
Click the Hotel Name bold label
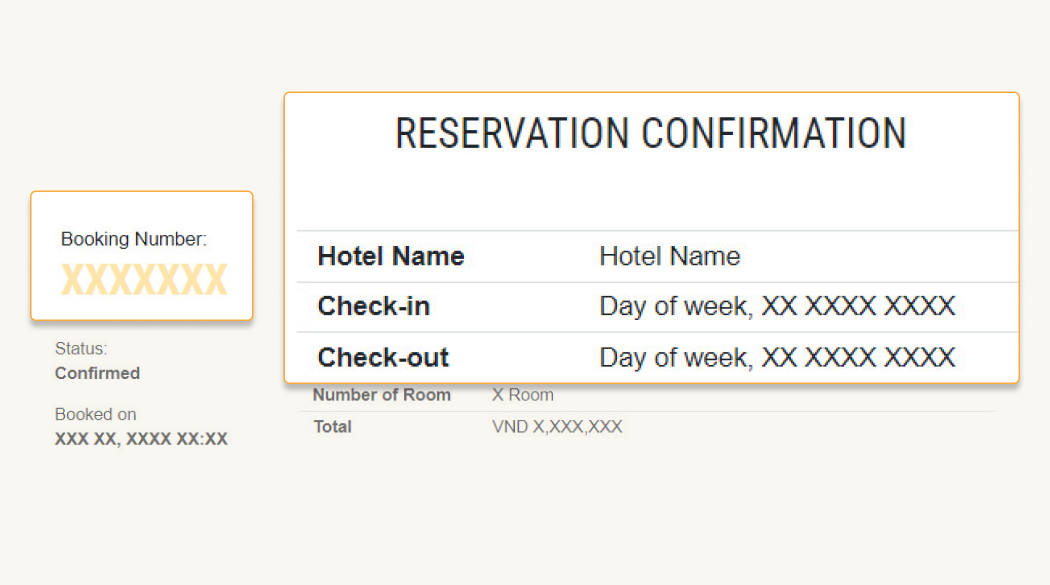pos(391,256)
